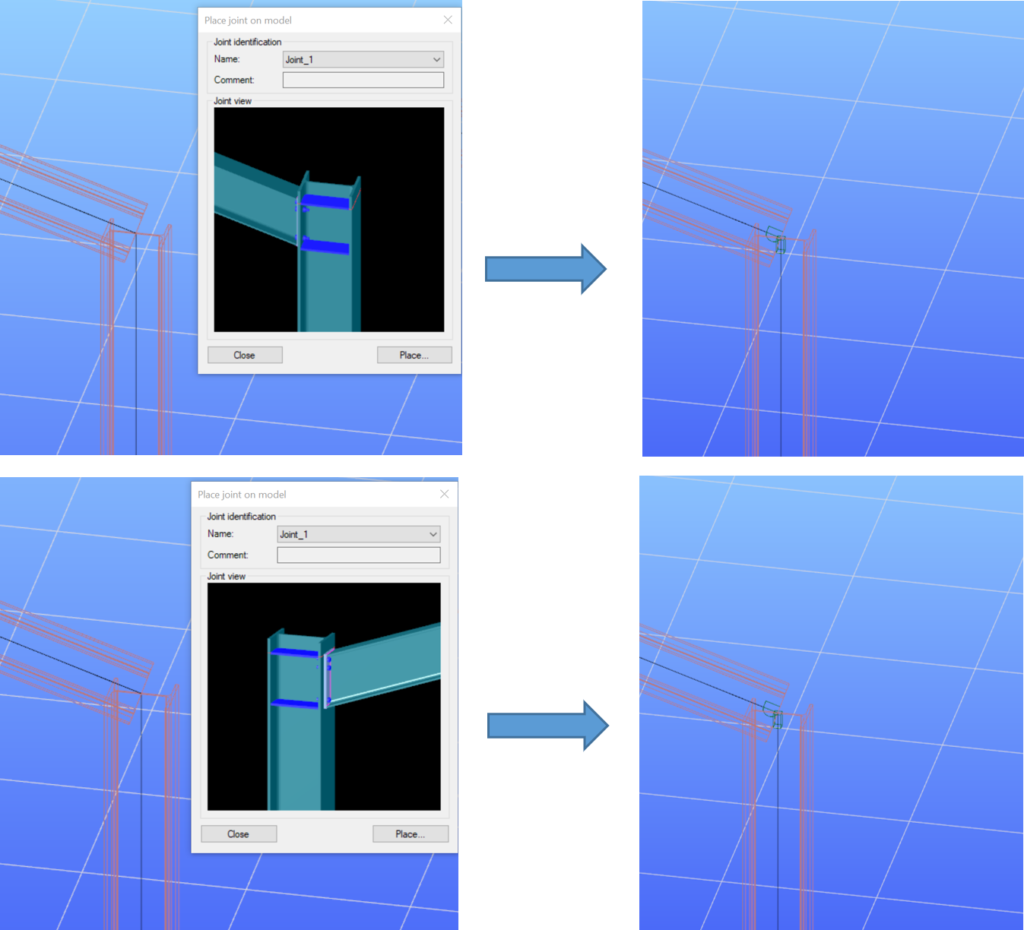Open Name dropdown in upper Place joint dialog

363,59
